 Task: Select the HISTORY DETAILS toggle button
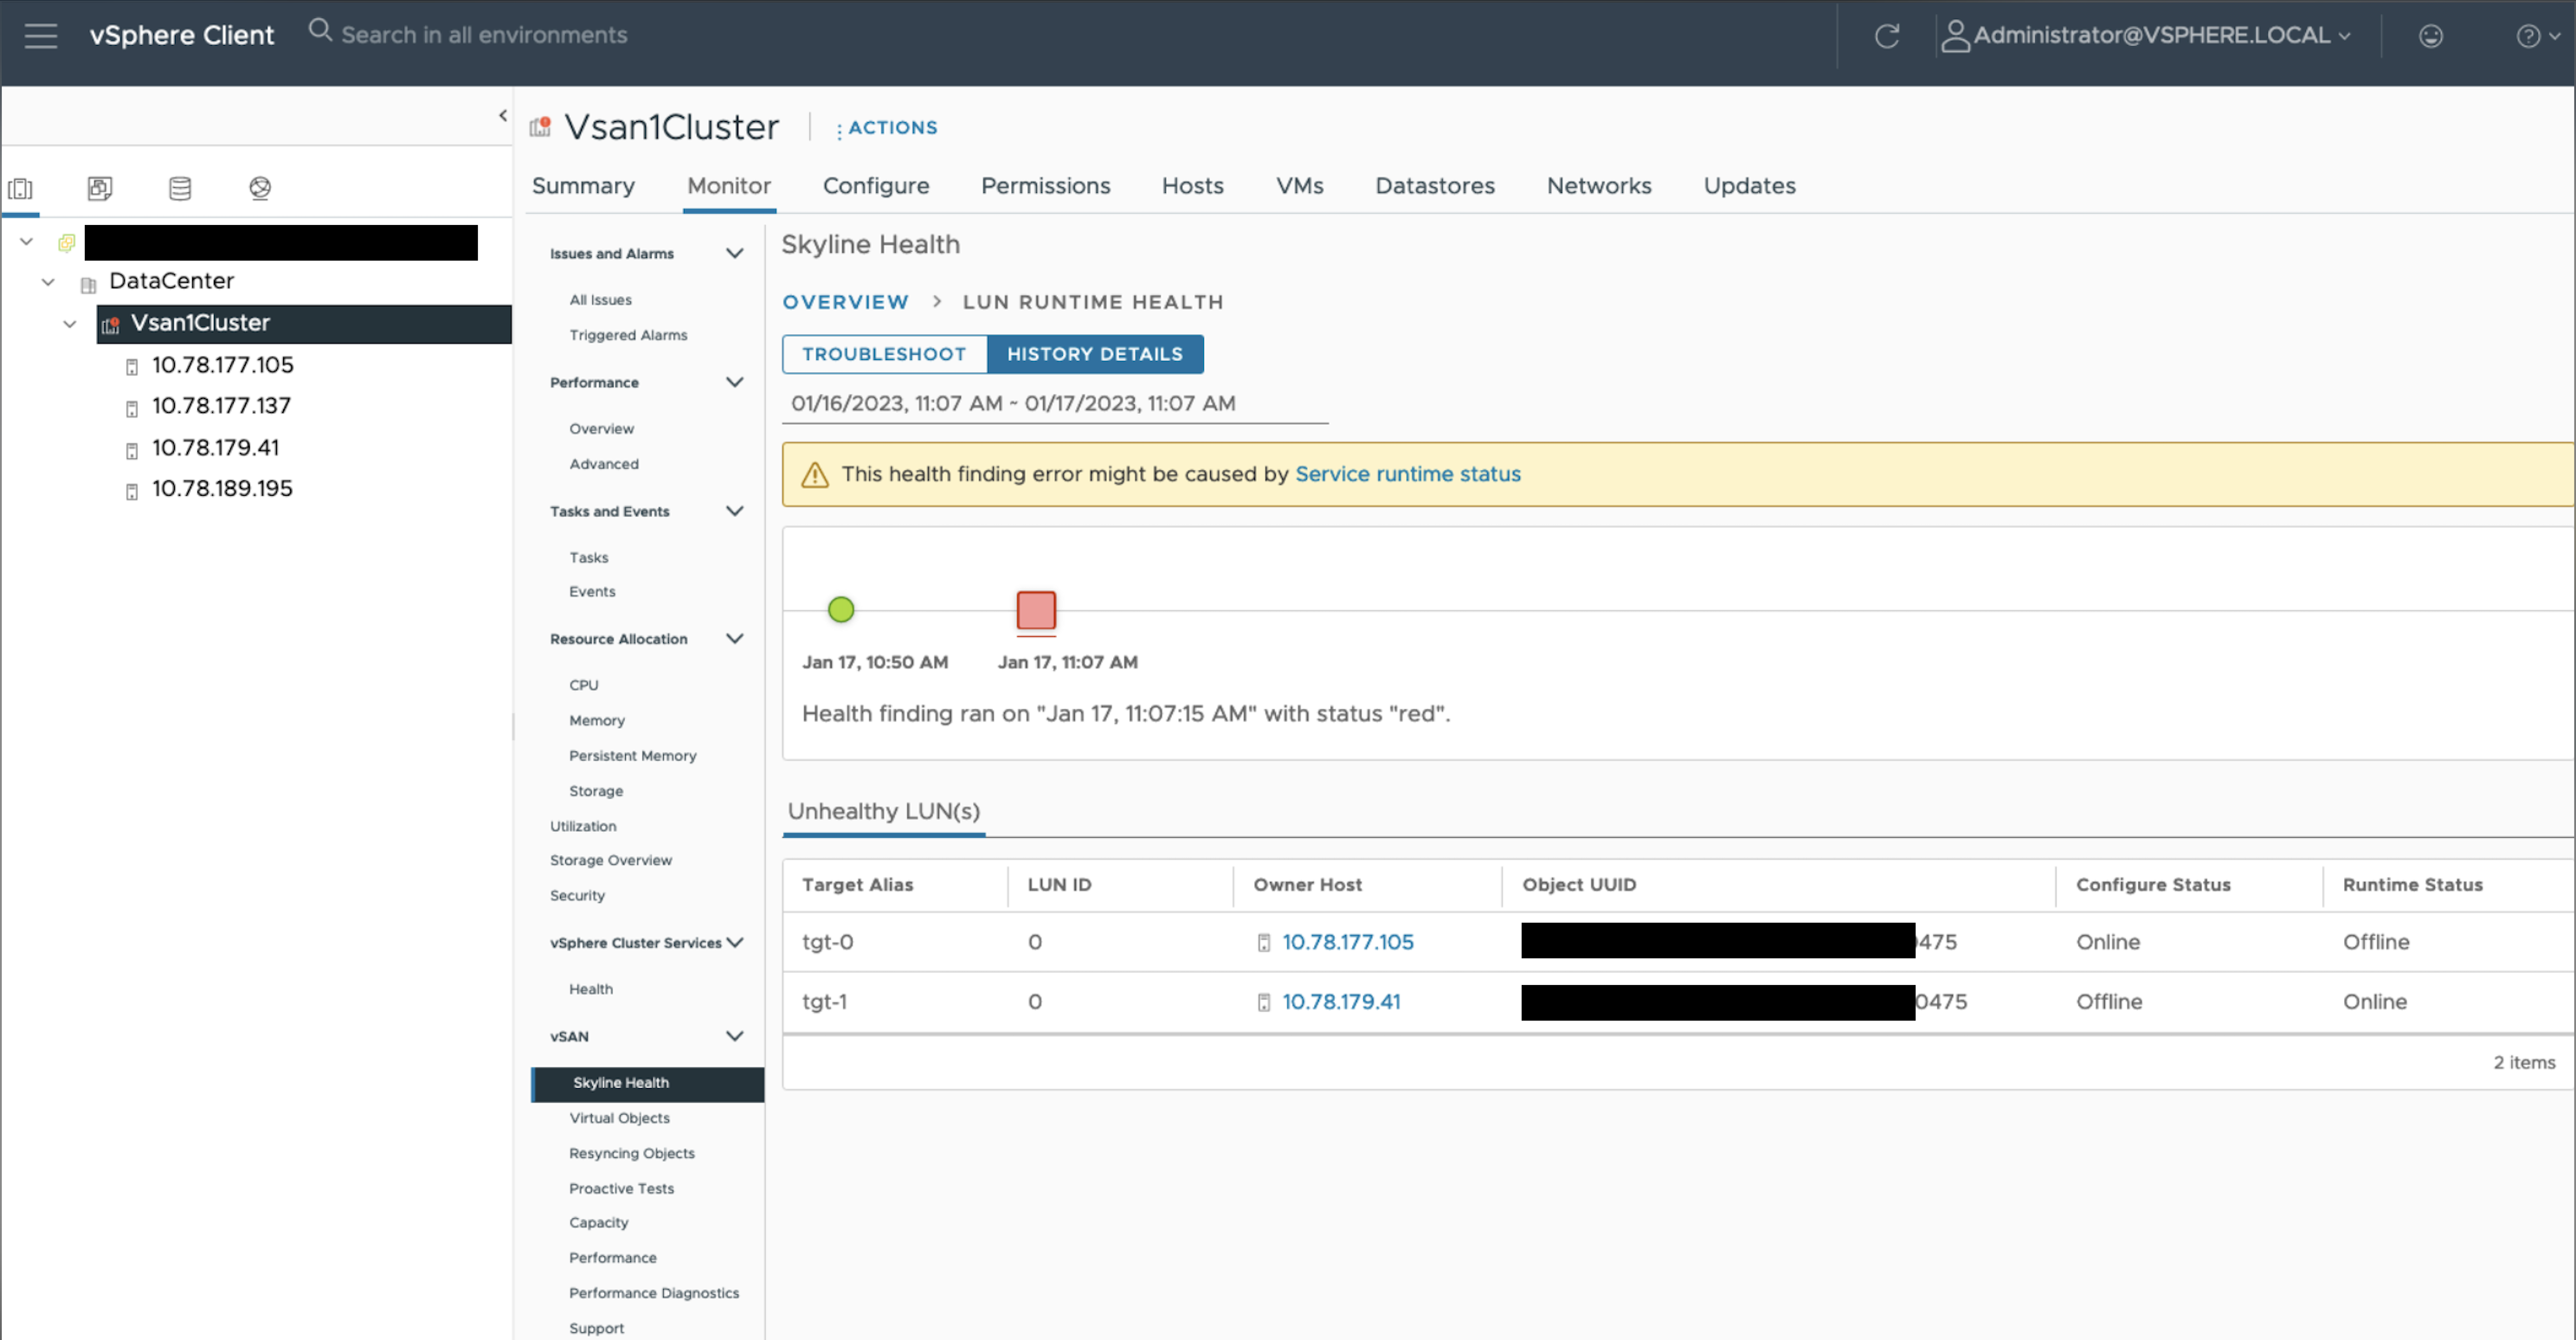pos(1094,354)
